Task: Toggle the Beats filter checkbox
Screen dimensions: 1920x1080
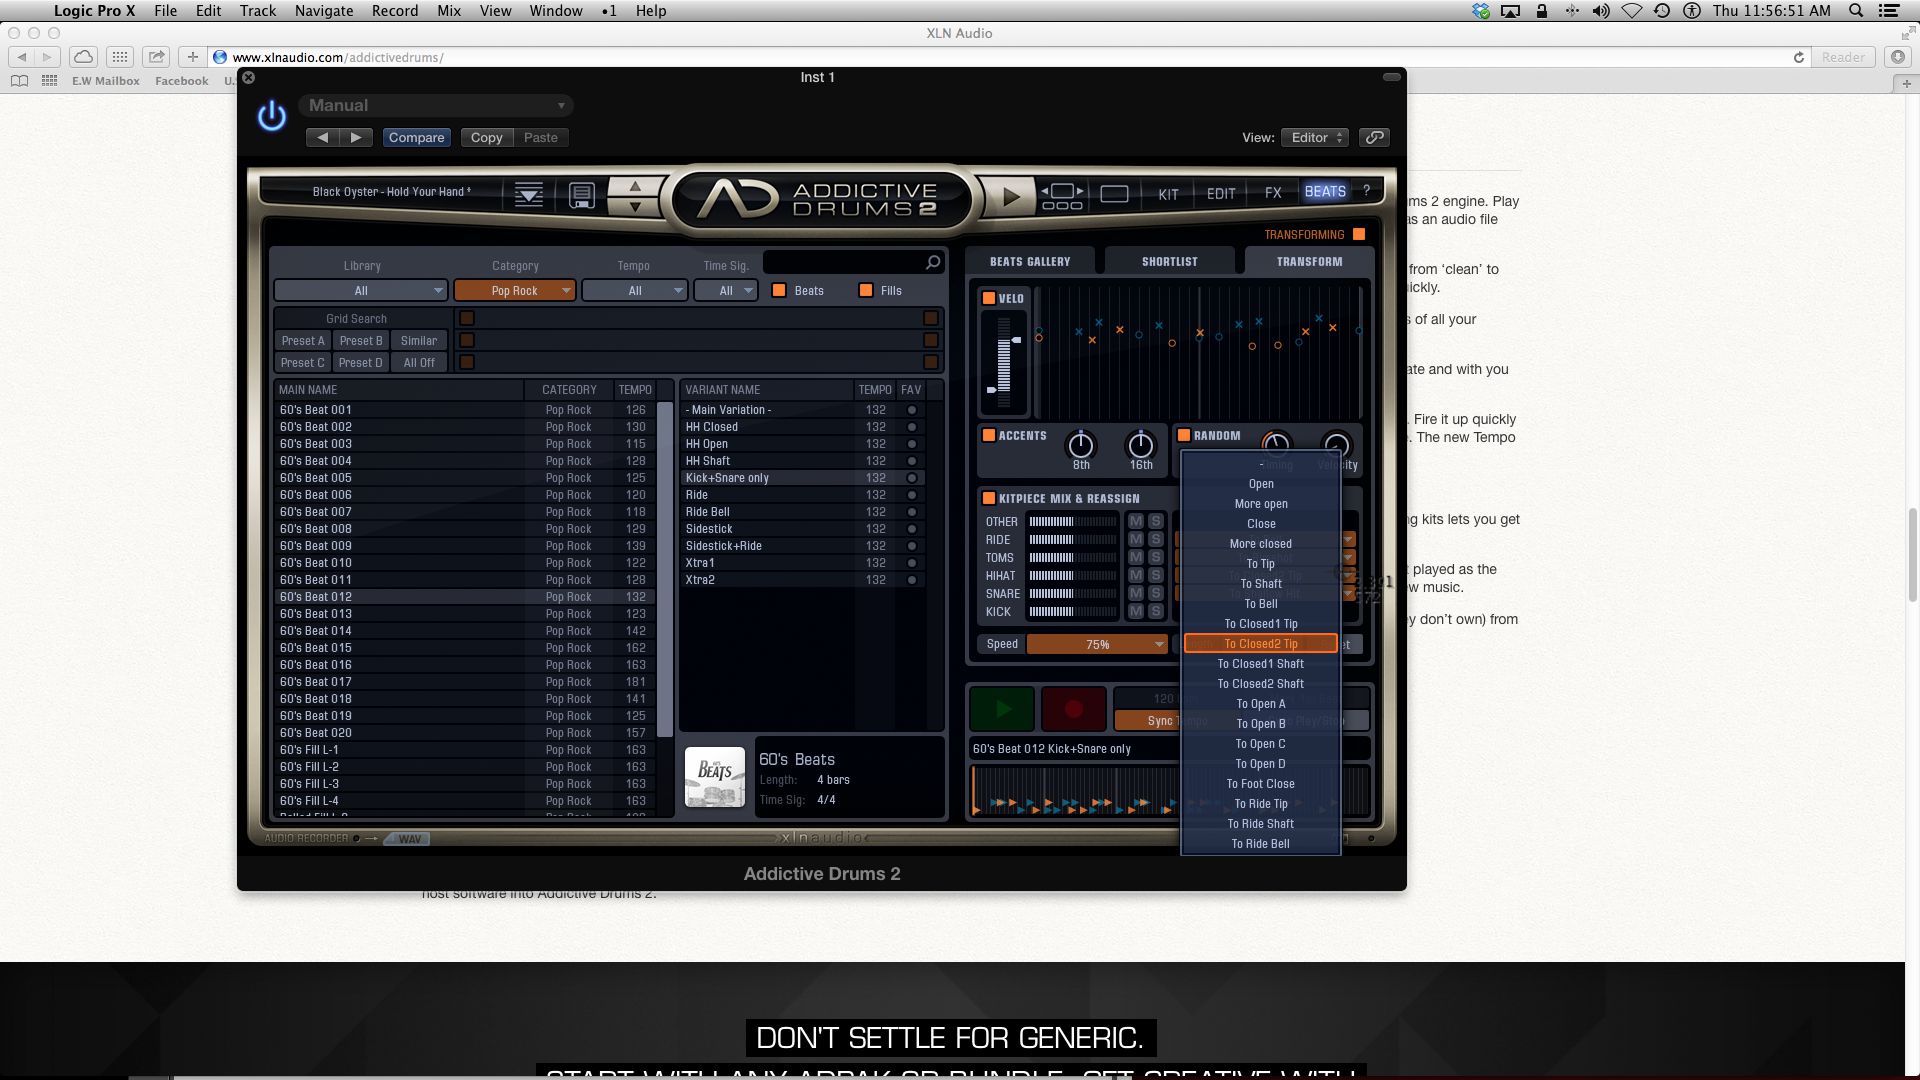Action: [x=779, y=290]
